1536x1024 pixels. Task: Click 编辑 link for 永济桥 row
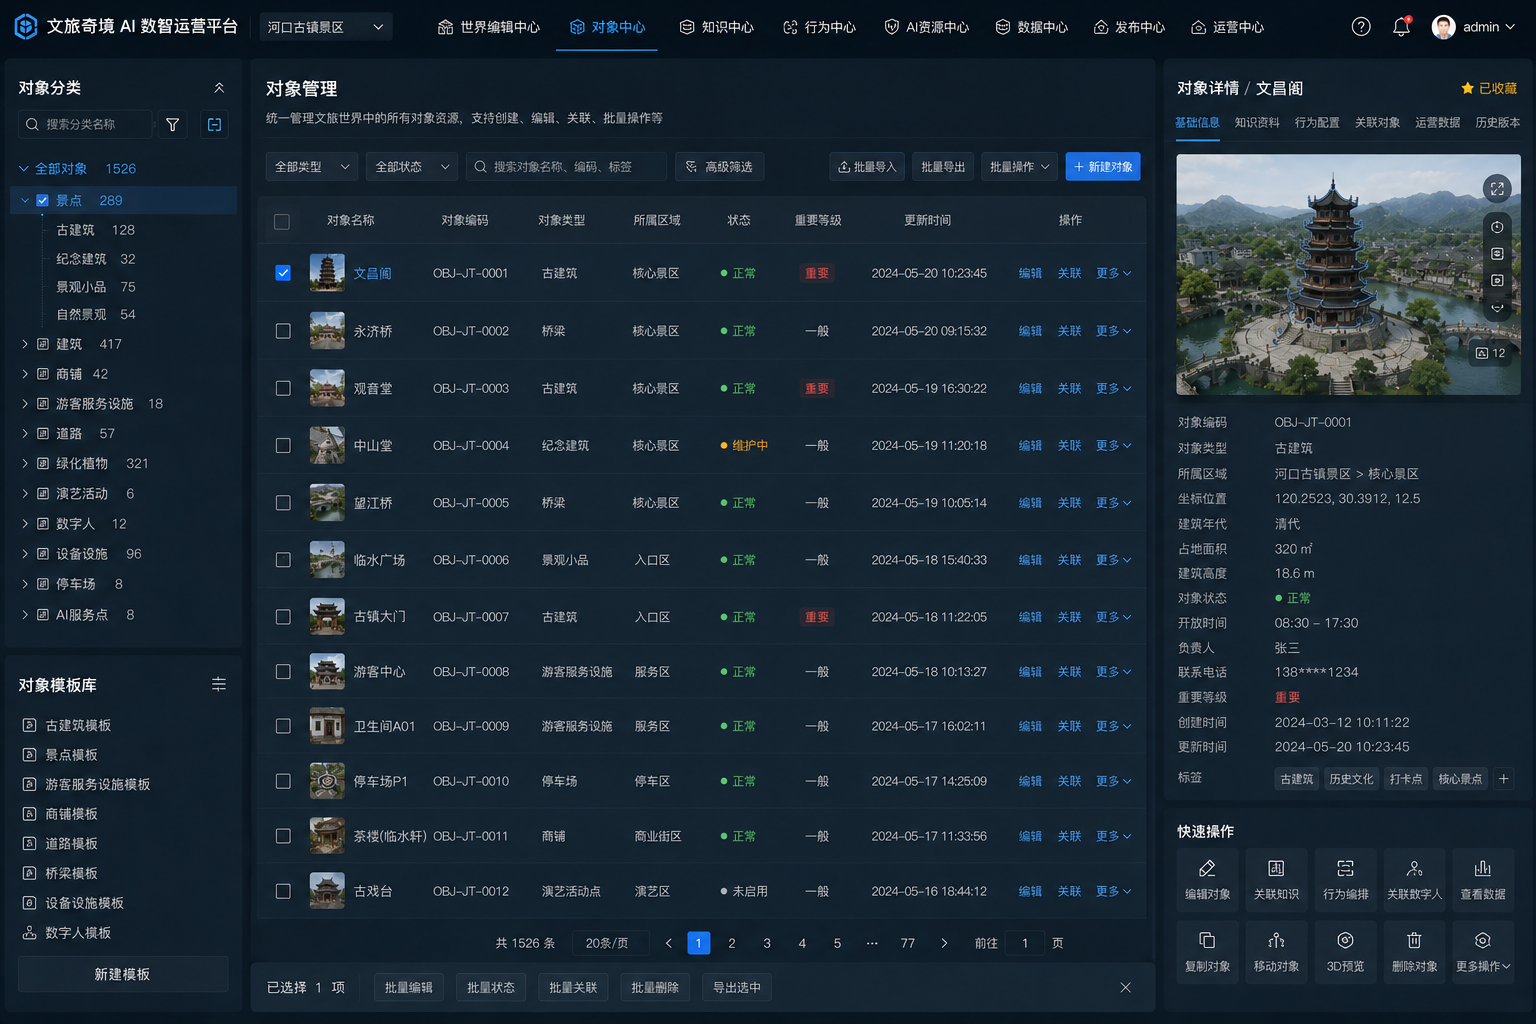point(1030,331)
